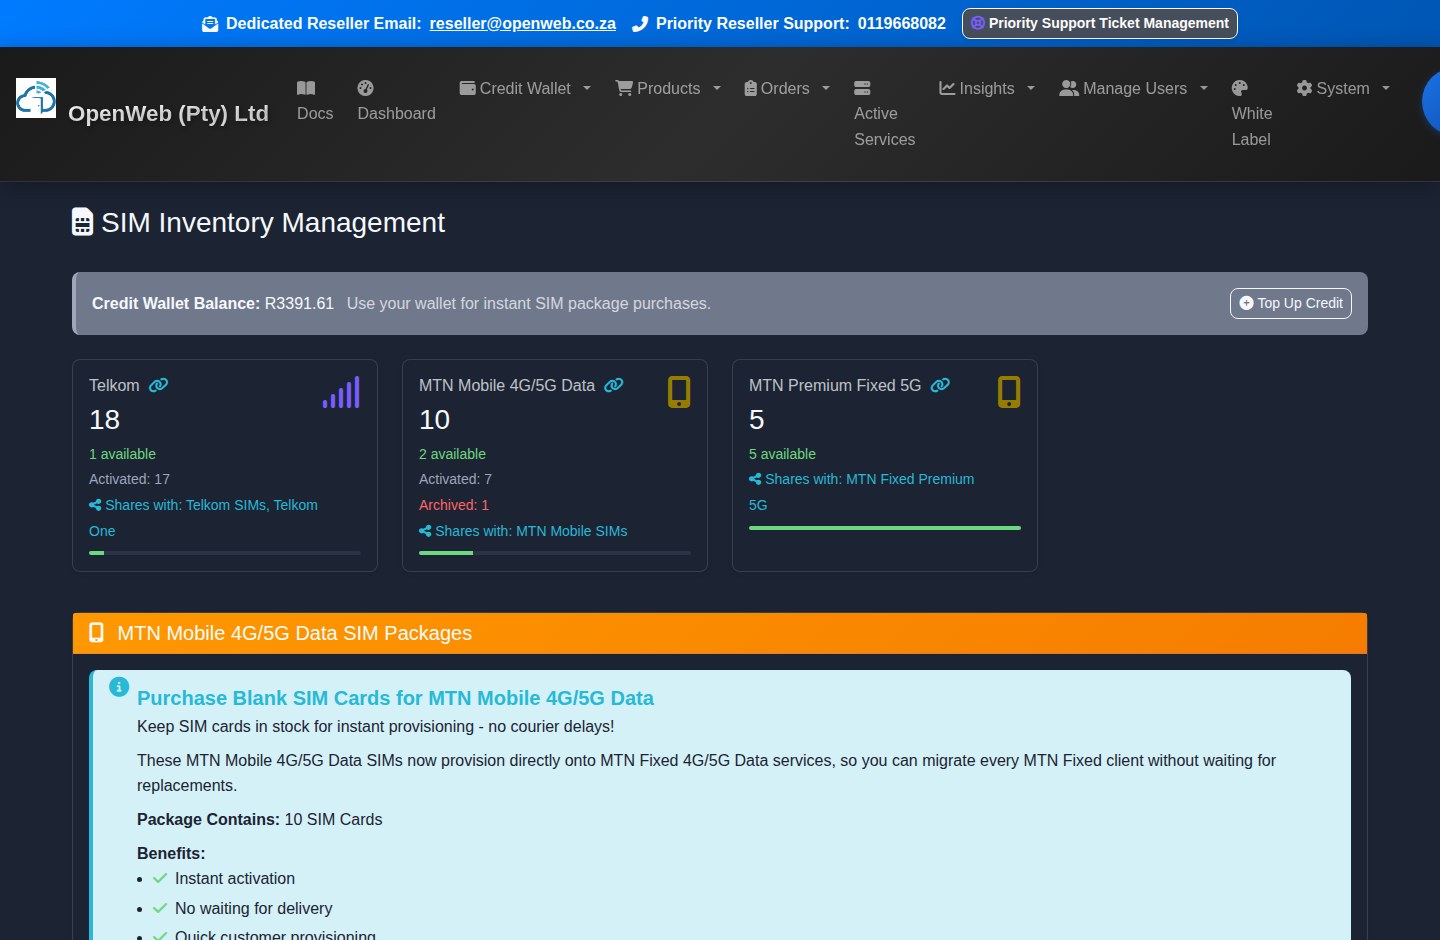Viewport: 1440px width, 940px height.
Task: Click the Orders clipboard icon
Action: 750,88
